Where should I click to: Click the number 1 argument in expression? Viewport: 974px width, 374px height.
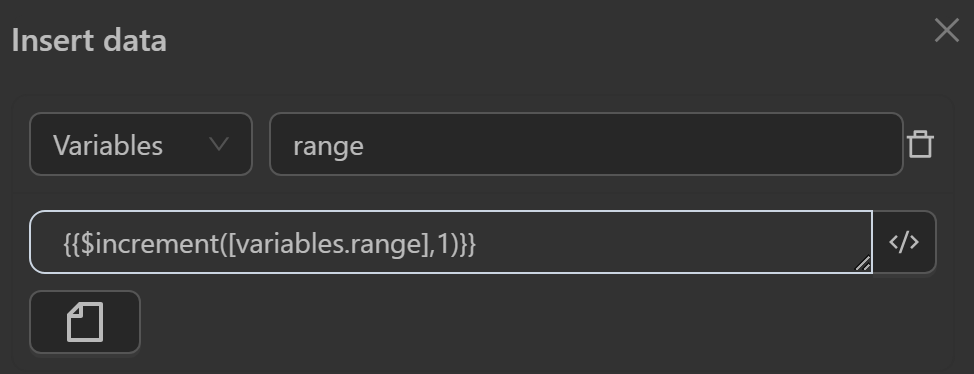(443, 244)
